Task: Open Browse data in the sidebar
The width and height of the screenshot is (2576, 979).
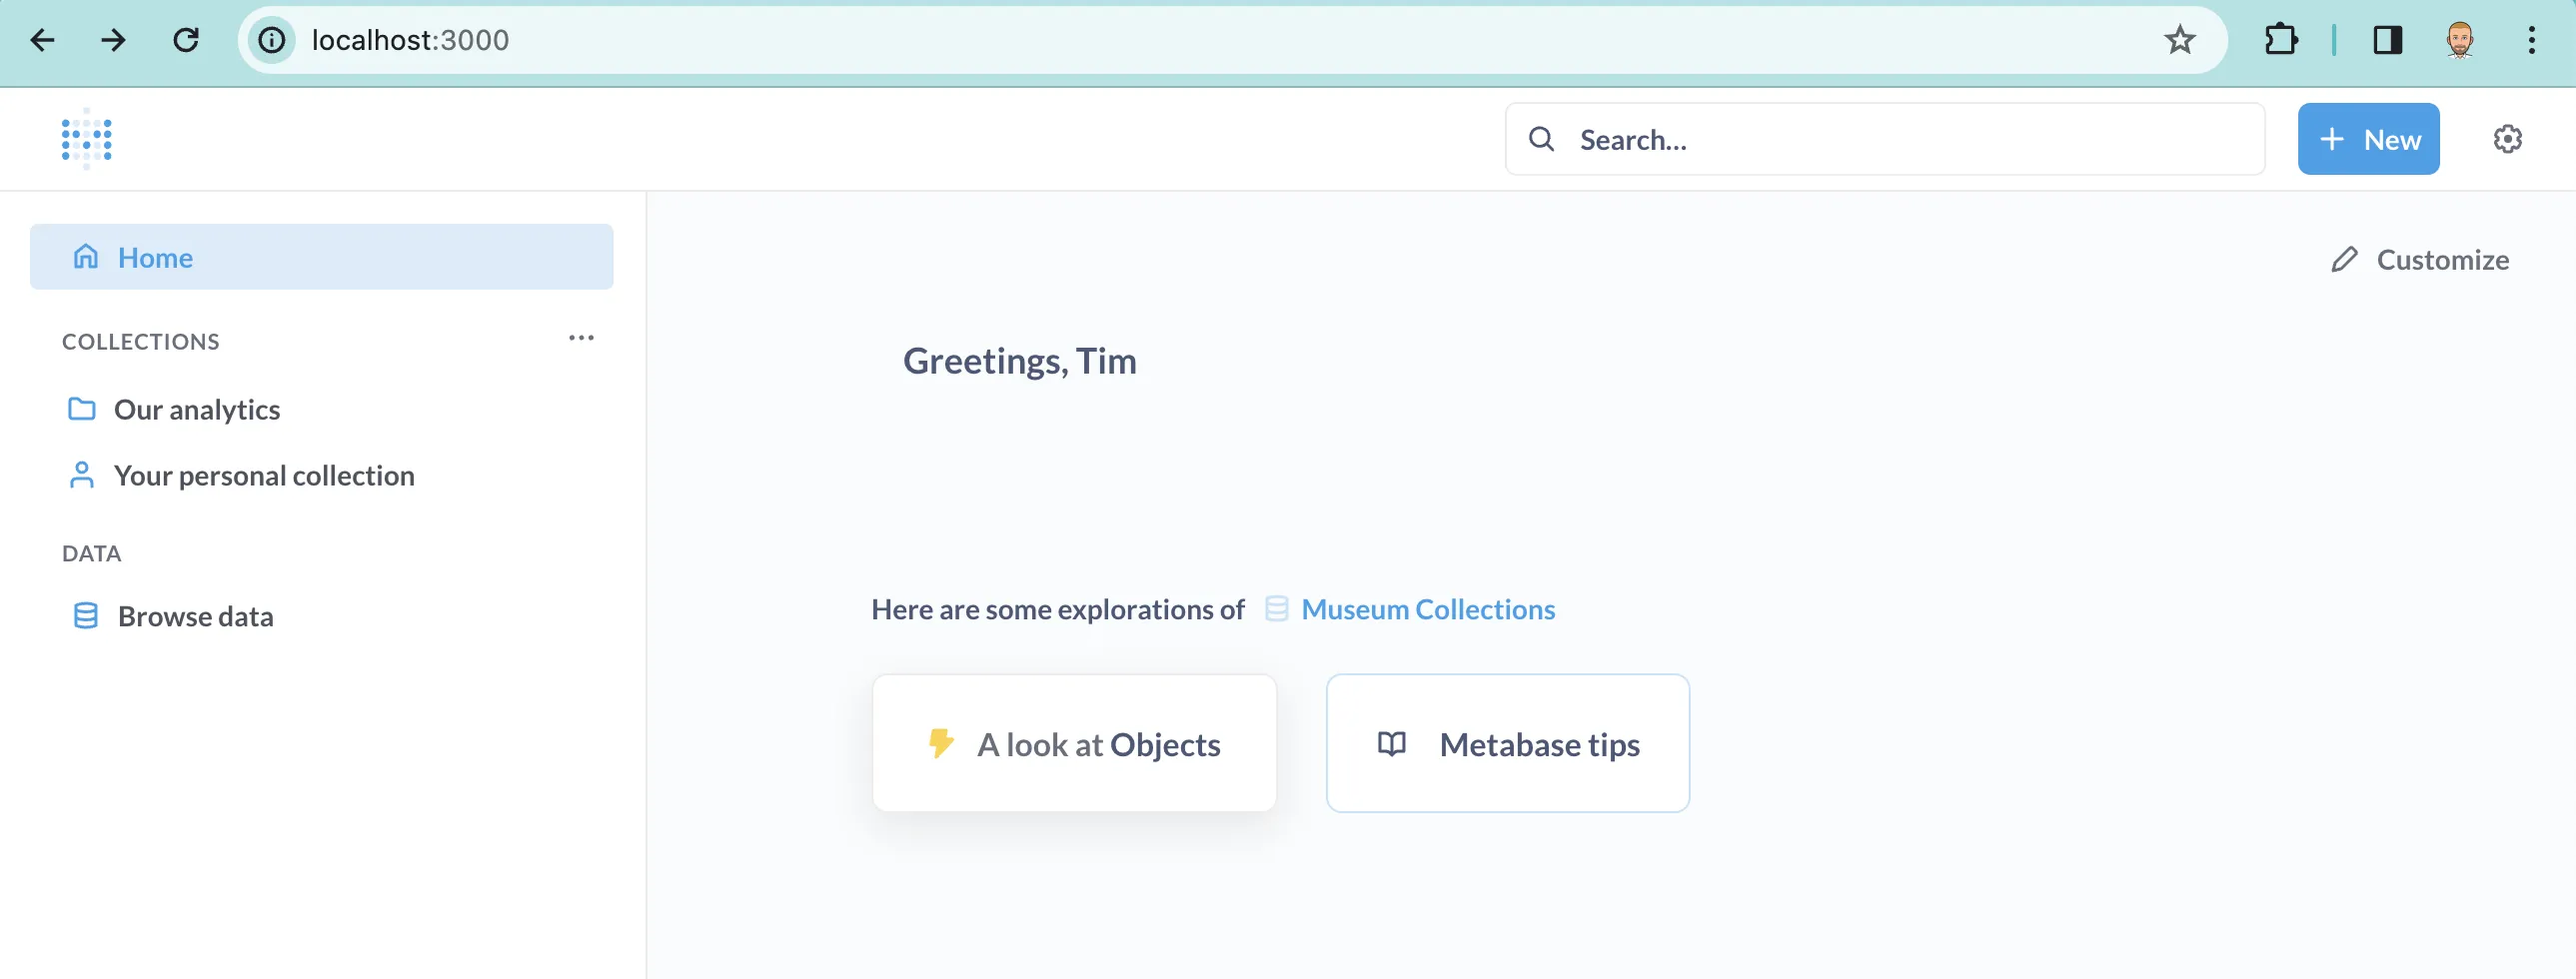Action: point(195,616)
